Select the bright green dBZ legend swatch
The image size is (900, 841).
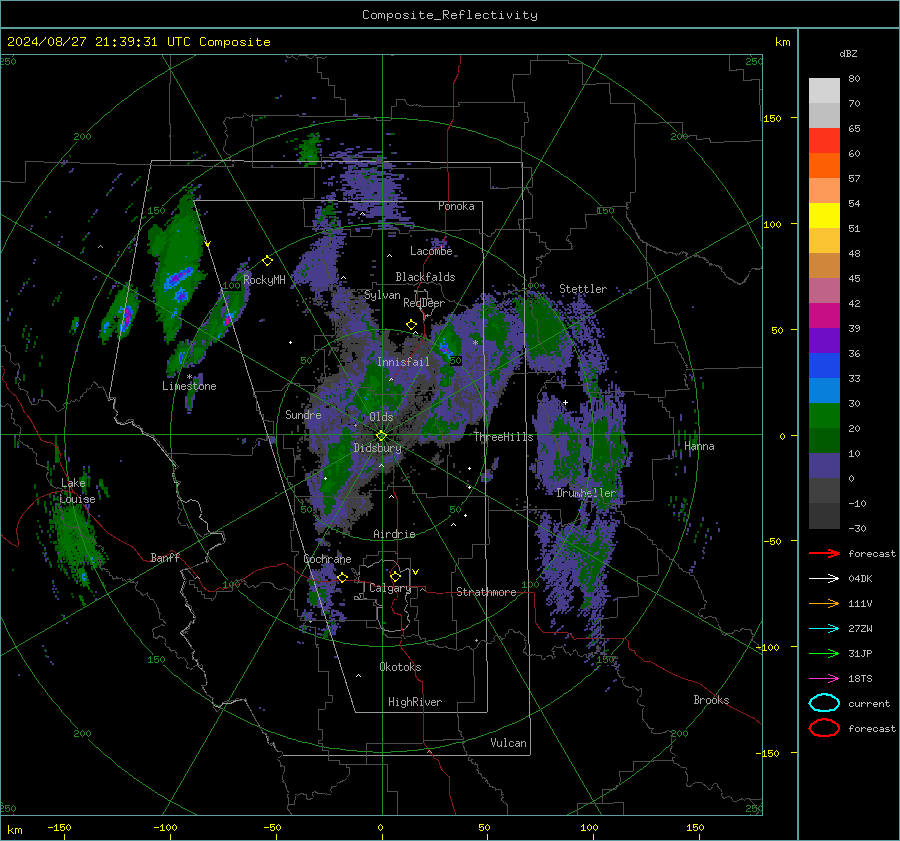[x=824, y=416]
